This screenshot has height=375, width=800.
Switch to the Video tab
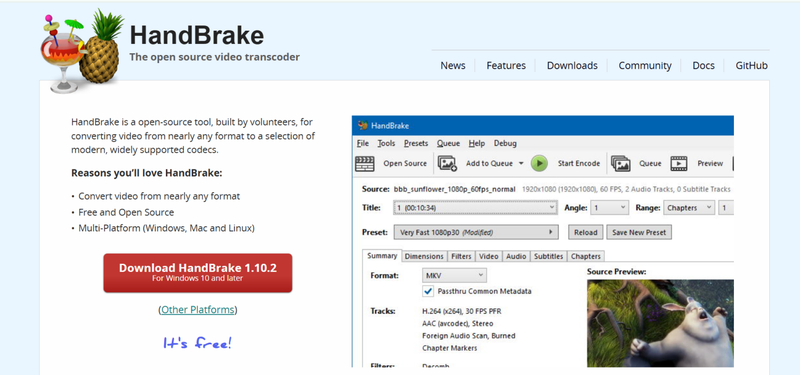click(488, 256)
